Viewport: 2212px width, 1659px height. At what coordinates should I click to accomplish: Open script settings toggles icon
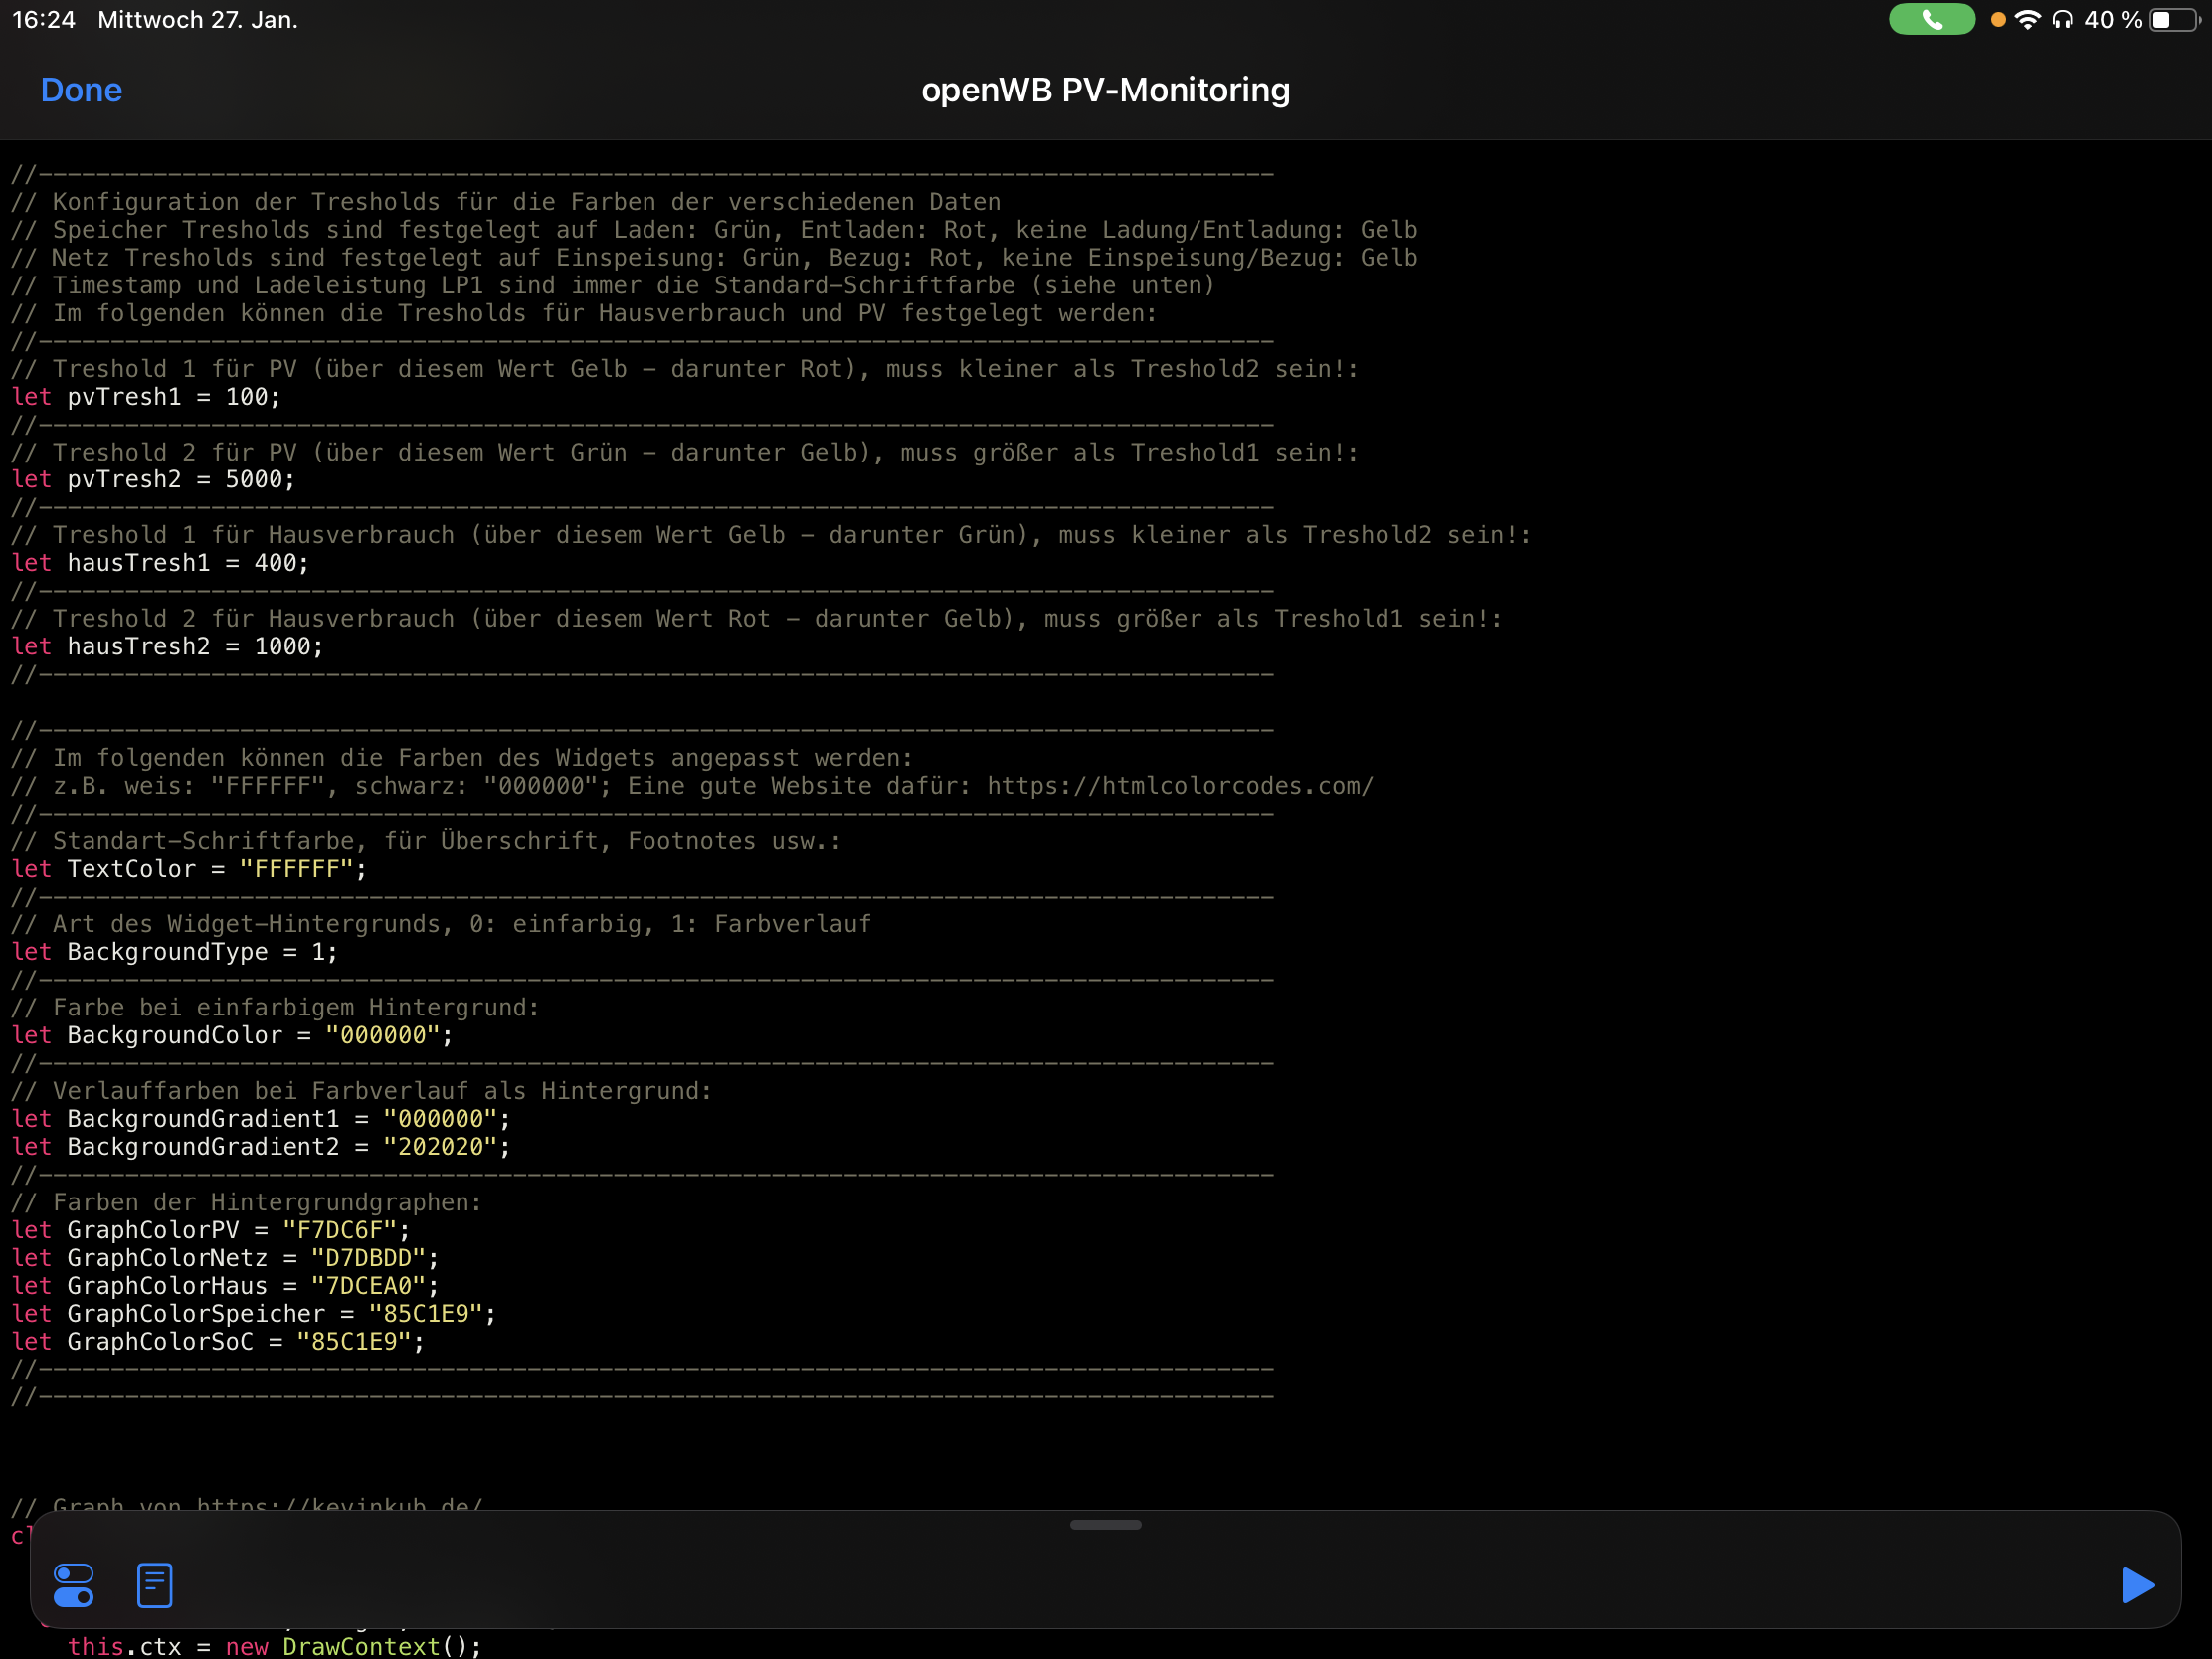[73, 1585]
